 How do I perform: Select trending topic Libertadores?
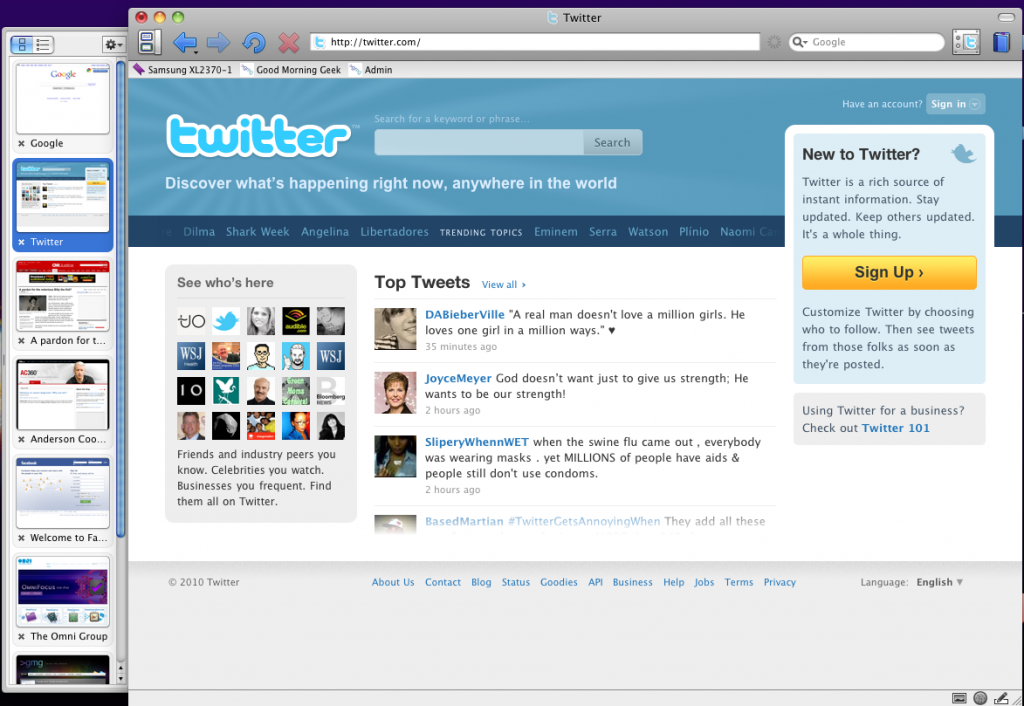coord(394,232)
